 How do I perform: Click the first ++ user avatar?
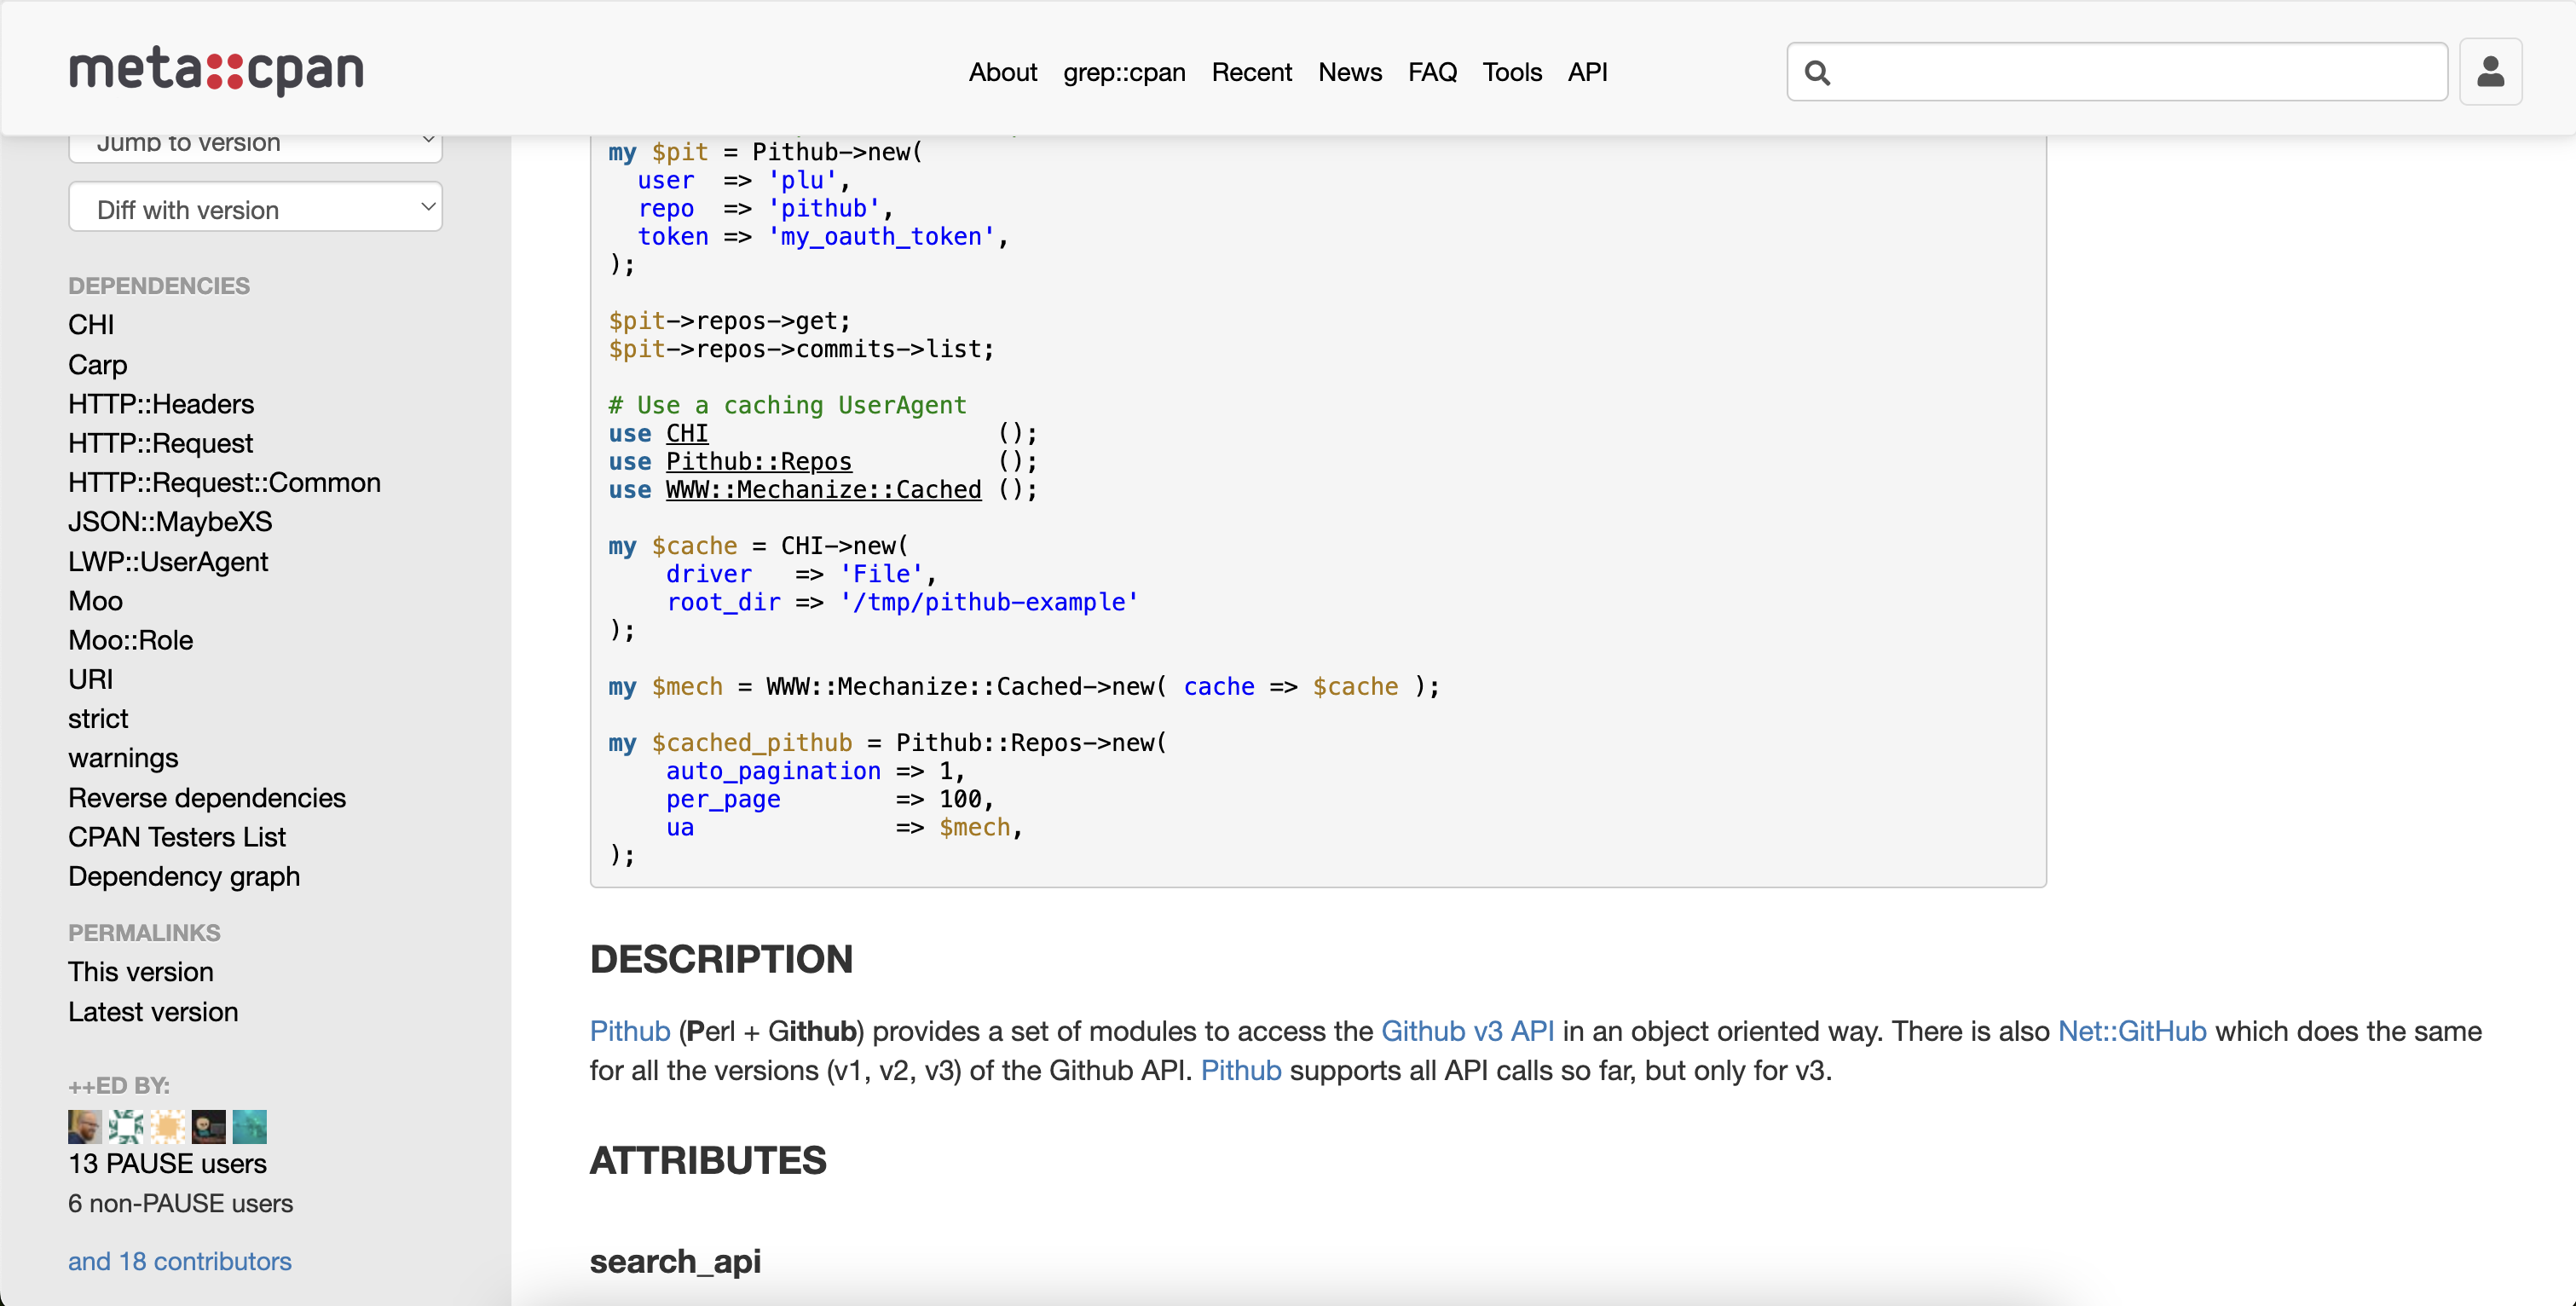(x=84, y=1126)
